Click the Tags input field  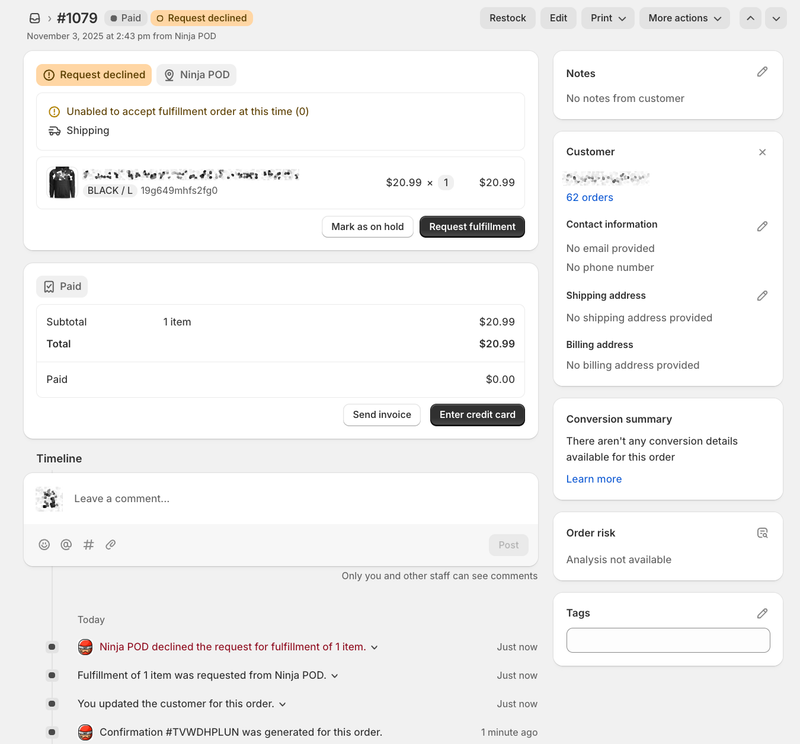click(667, 641)
